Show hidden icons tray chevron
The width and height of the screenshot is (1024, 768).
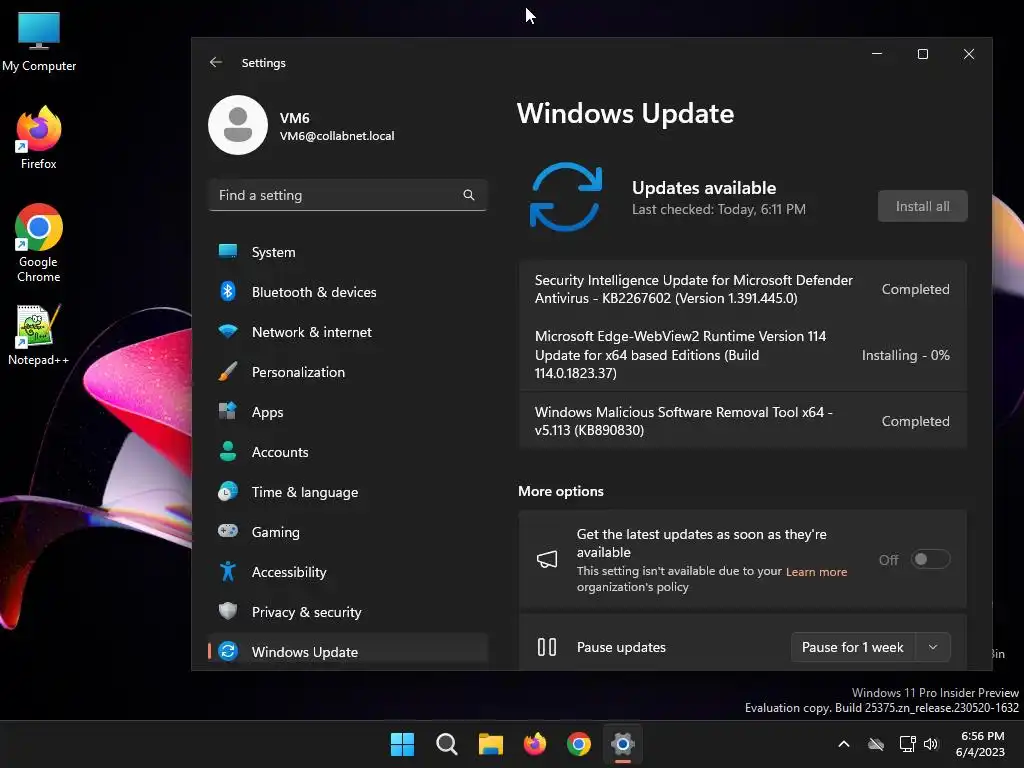tap(844, 744)
